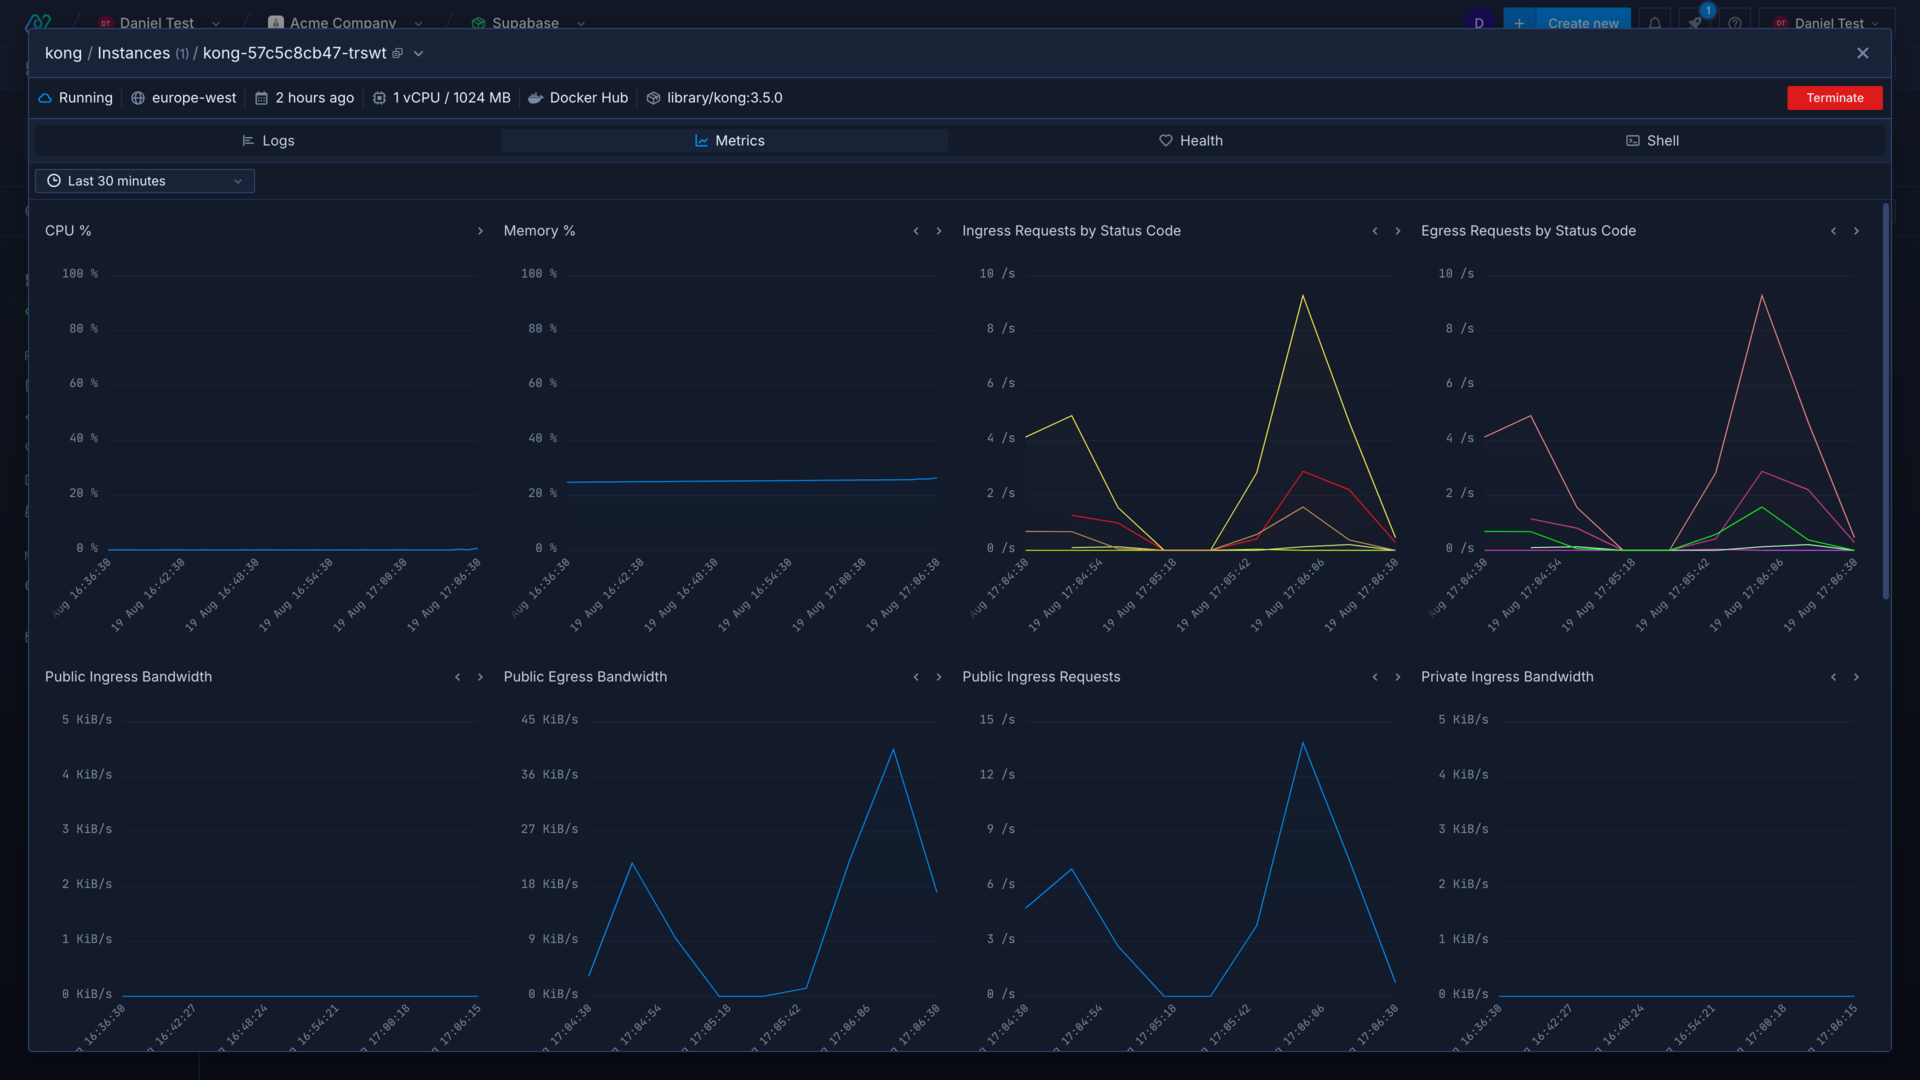
Task: Open Instances breadcrumb link
Action: pyautogui.click(x=133, y=53)
